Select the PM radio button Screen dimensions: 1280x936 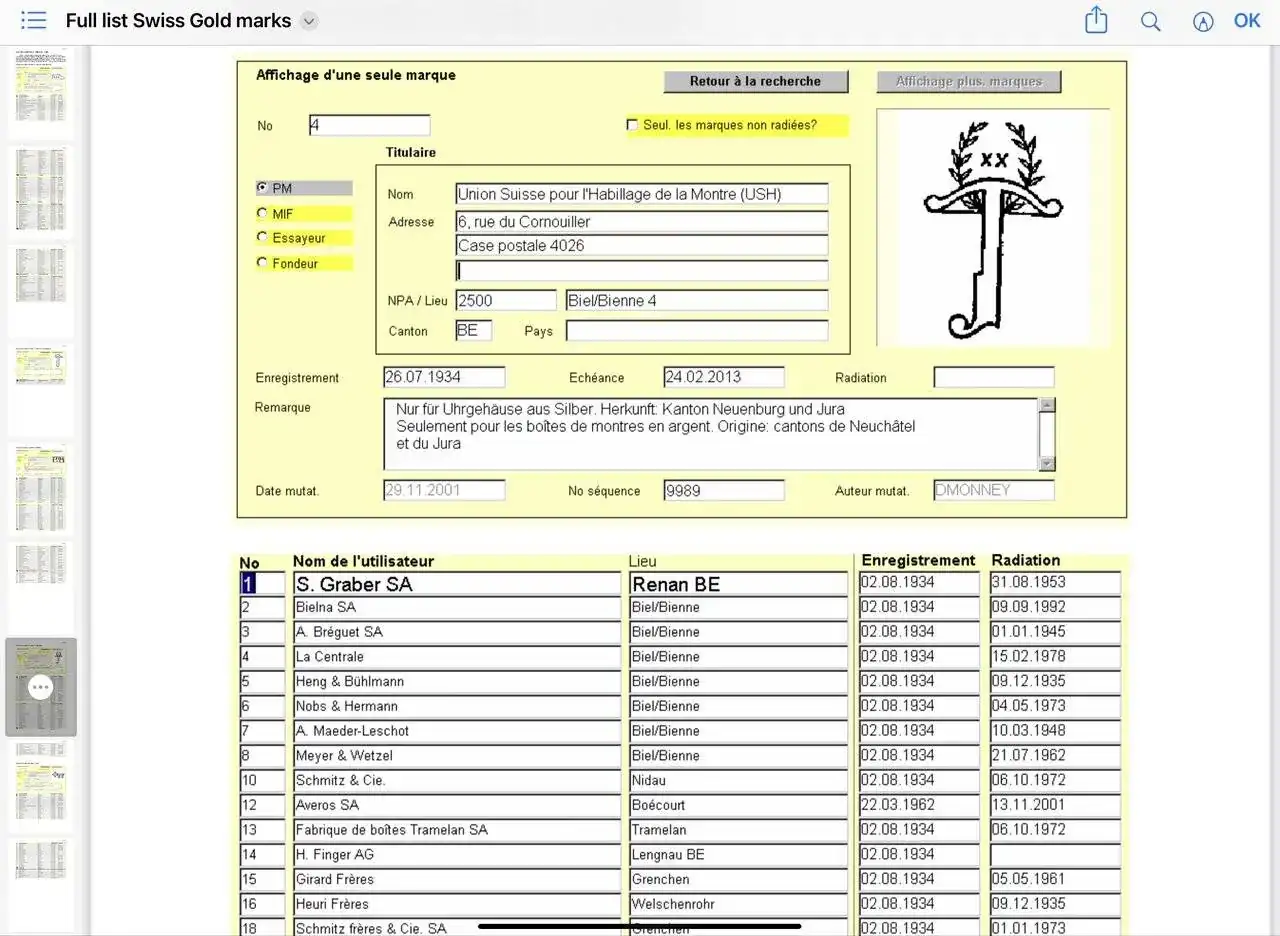pos(263,188)
